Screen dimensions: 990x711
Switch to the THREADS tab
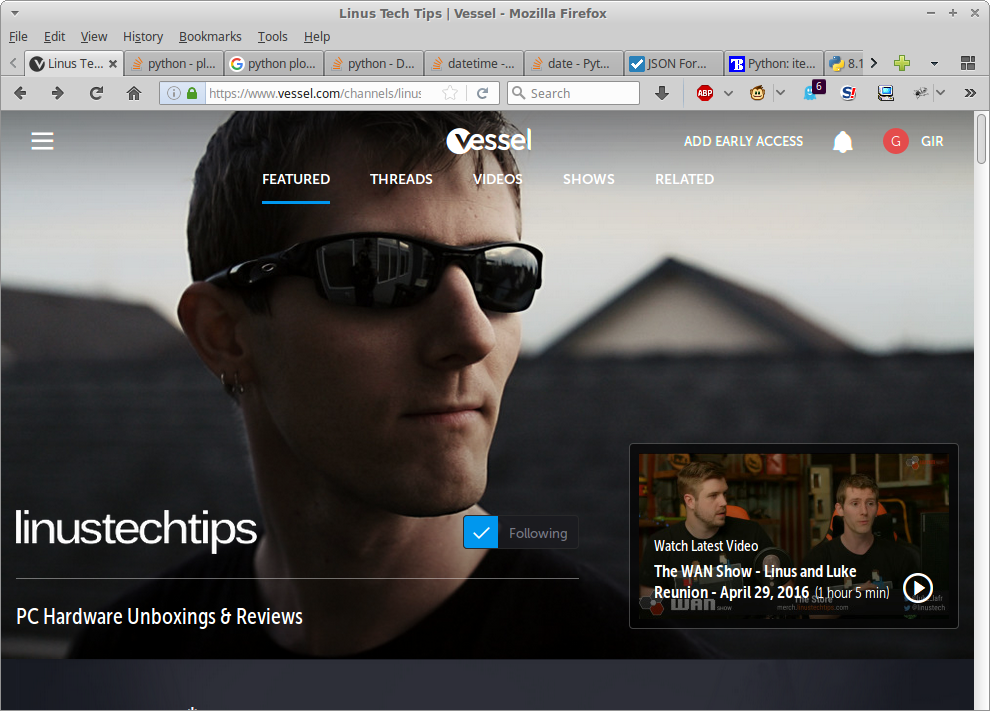(x=401, y=179)
